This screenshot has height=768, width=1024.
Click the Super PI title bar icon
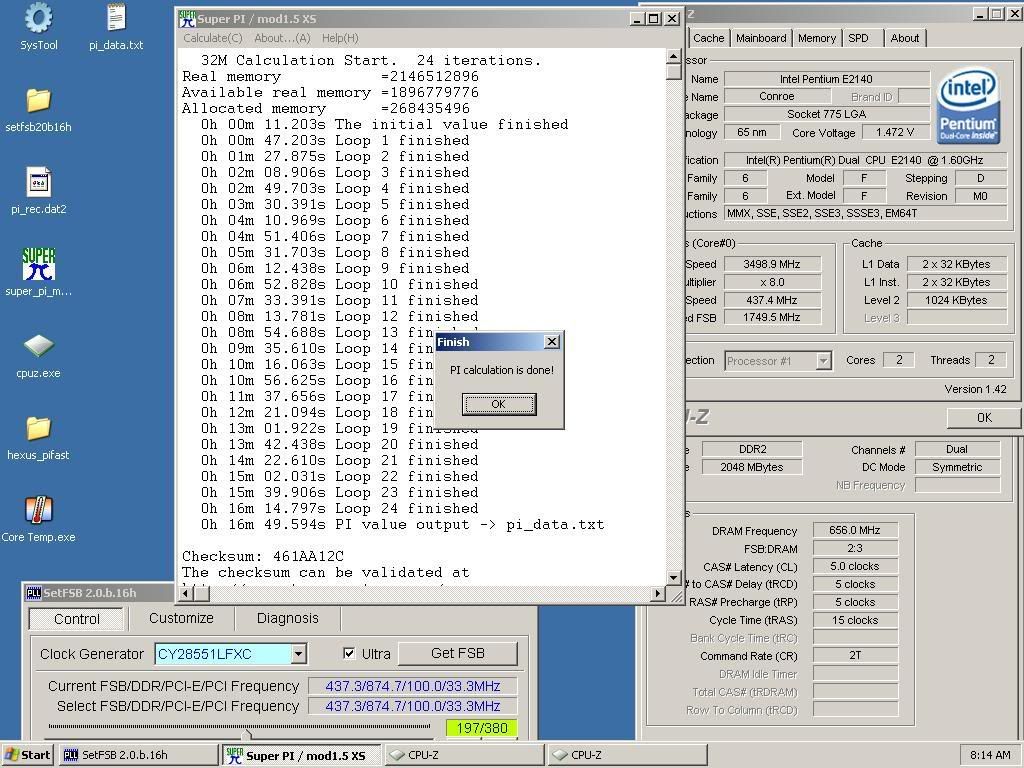pyautogui.click(x=187, y=19)
